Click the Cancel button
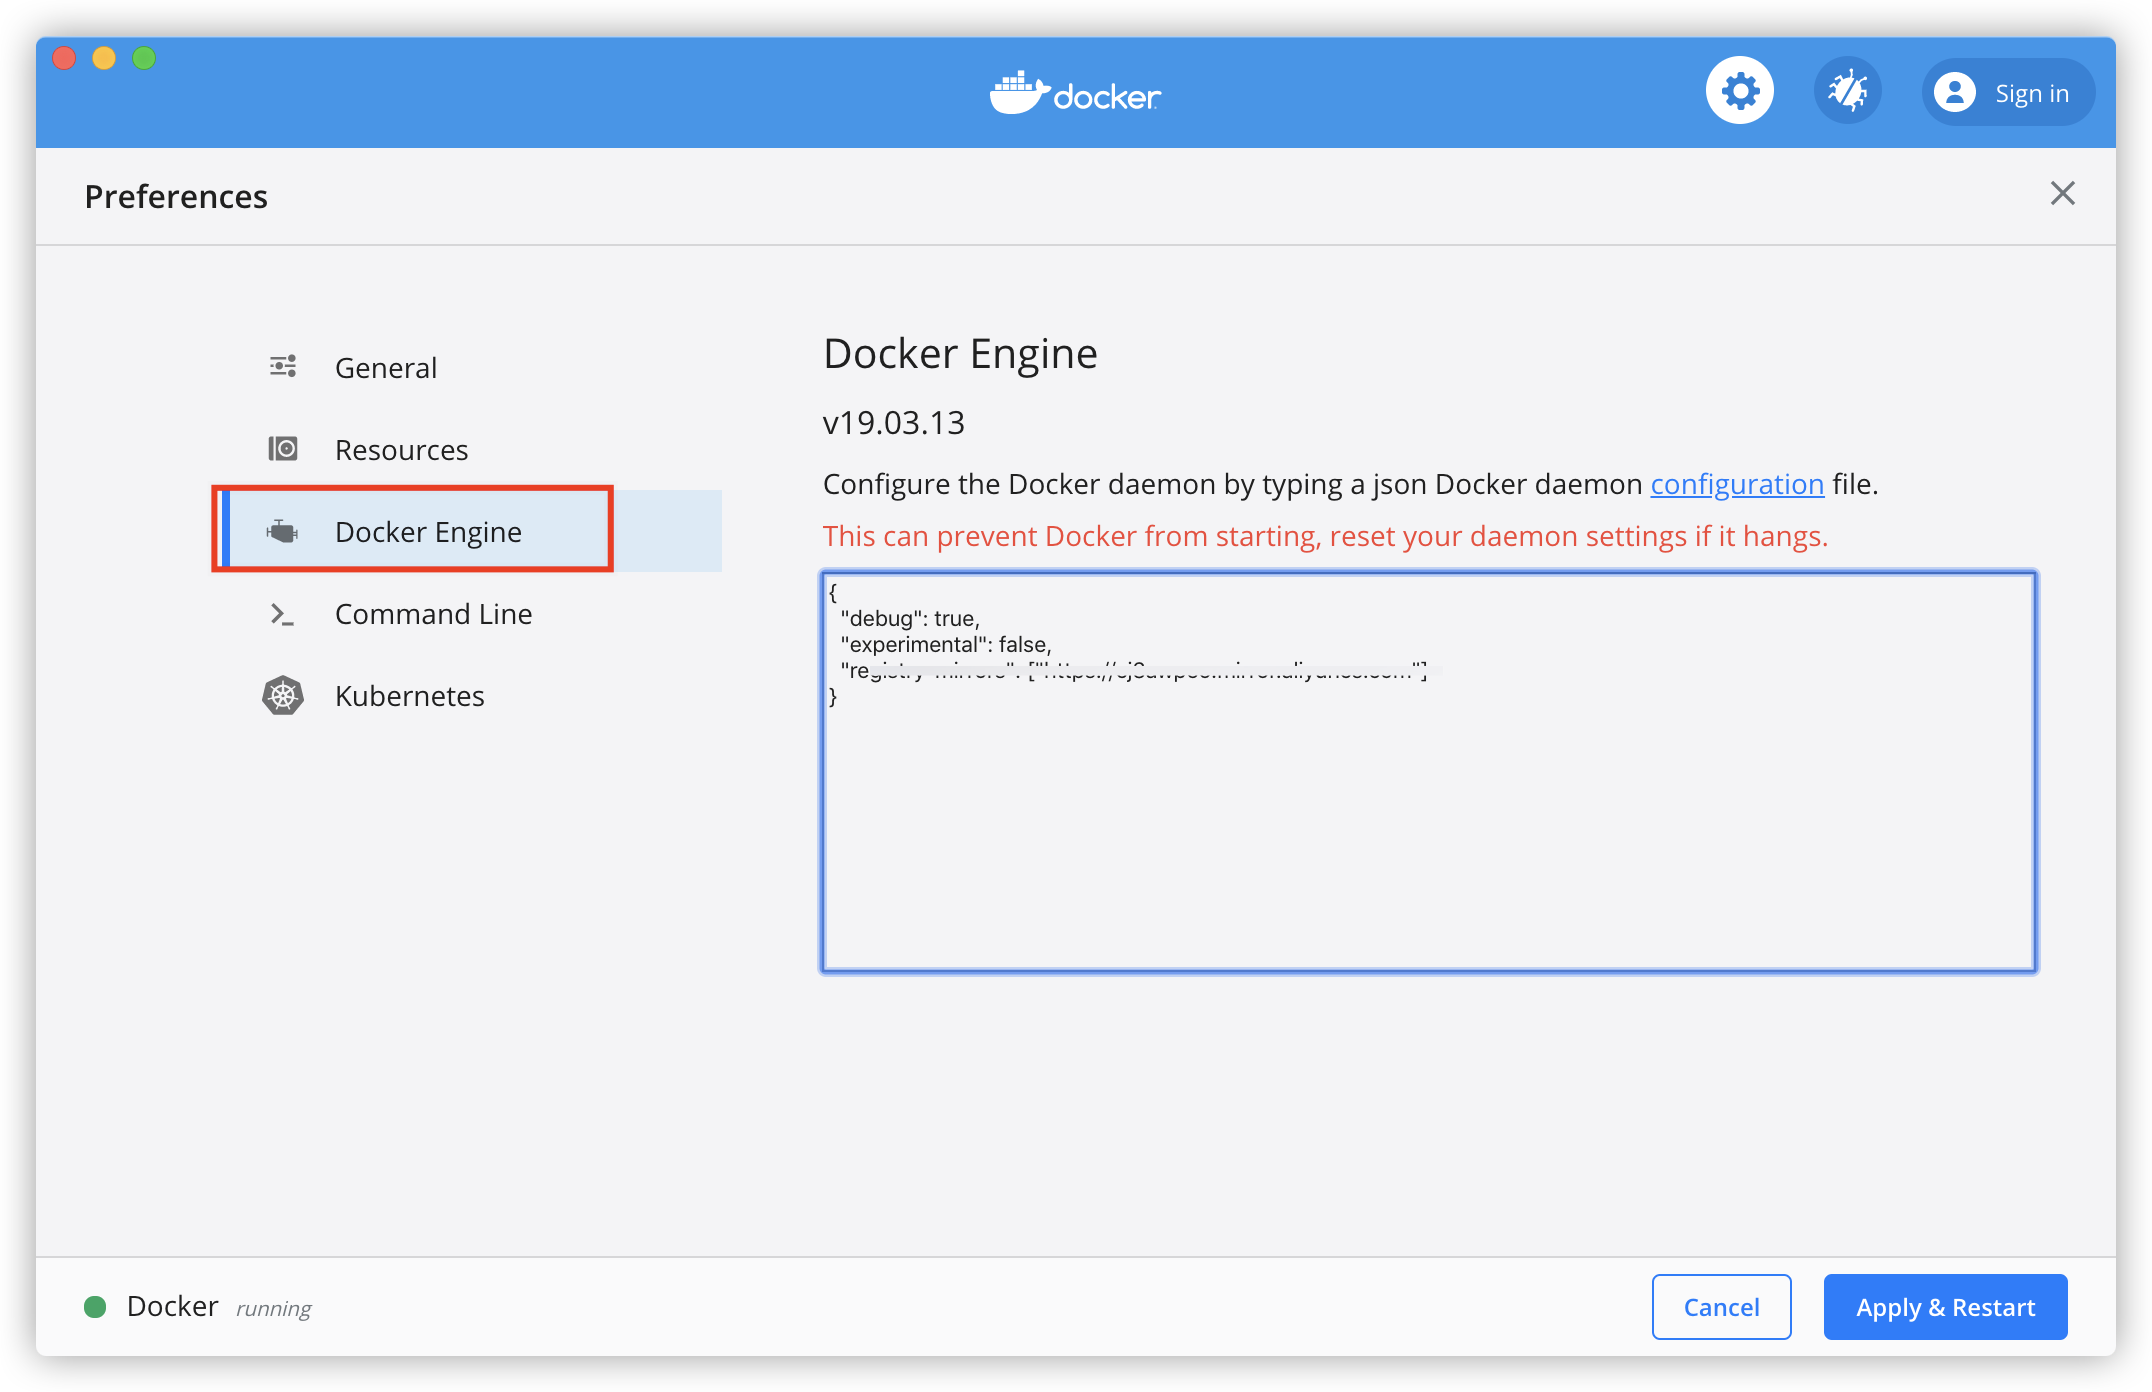 point(1721,1307)
